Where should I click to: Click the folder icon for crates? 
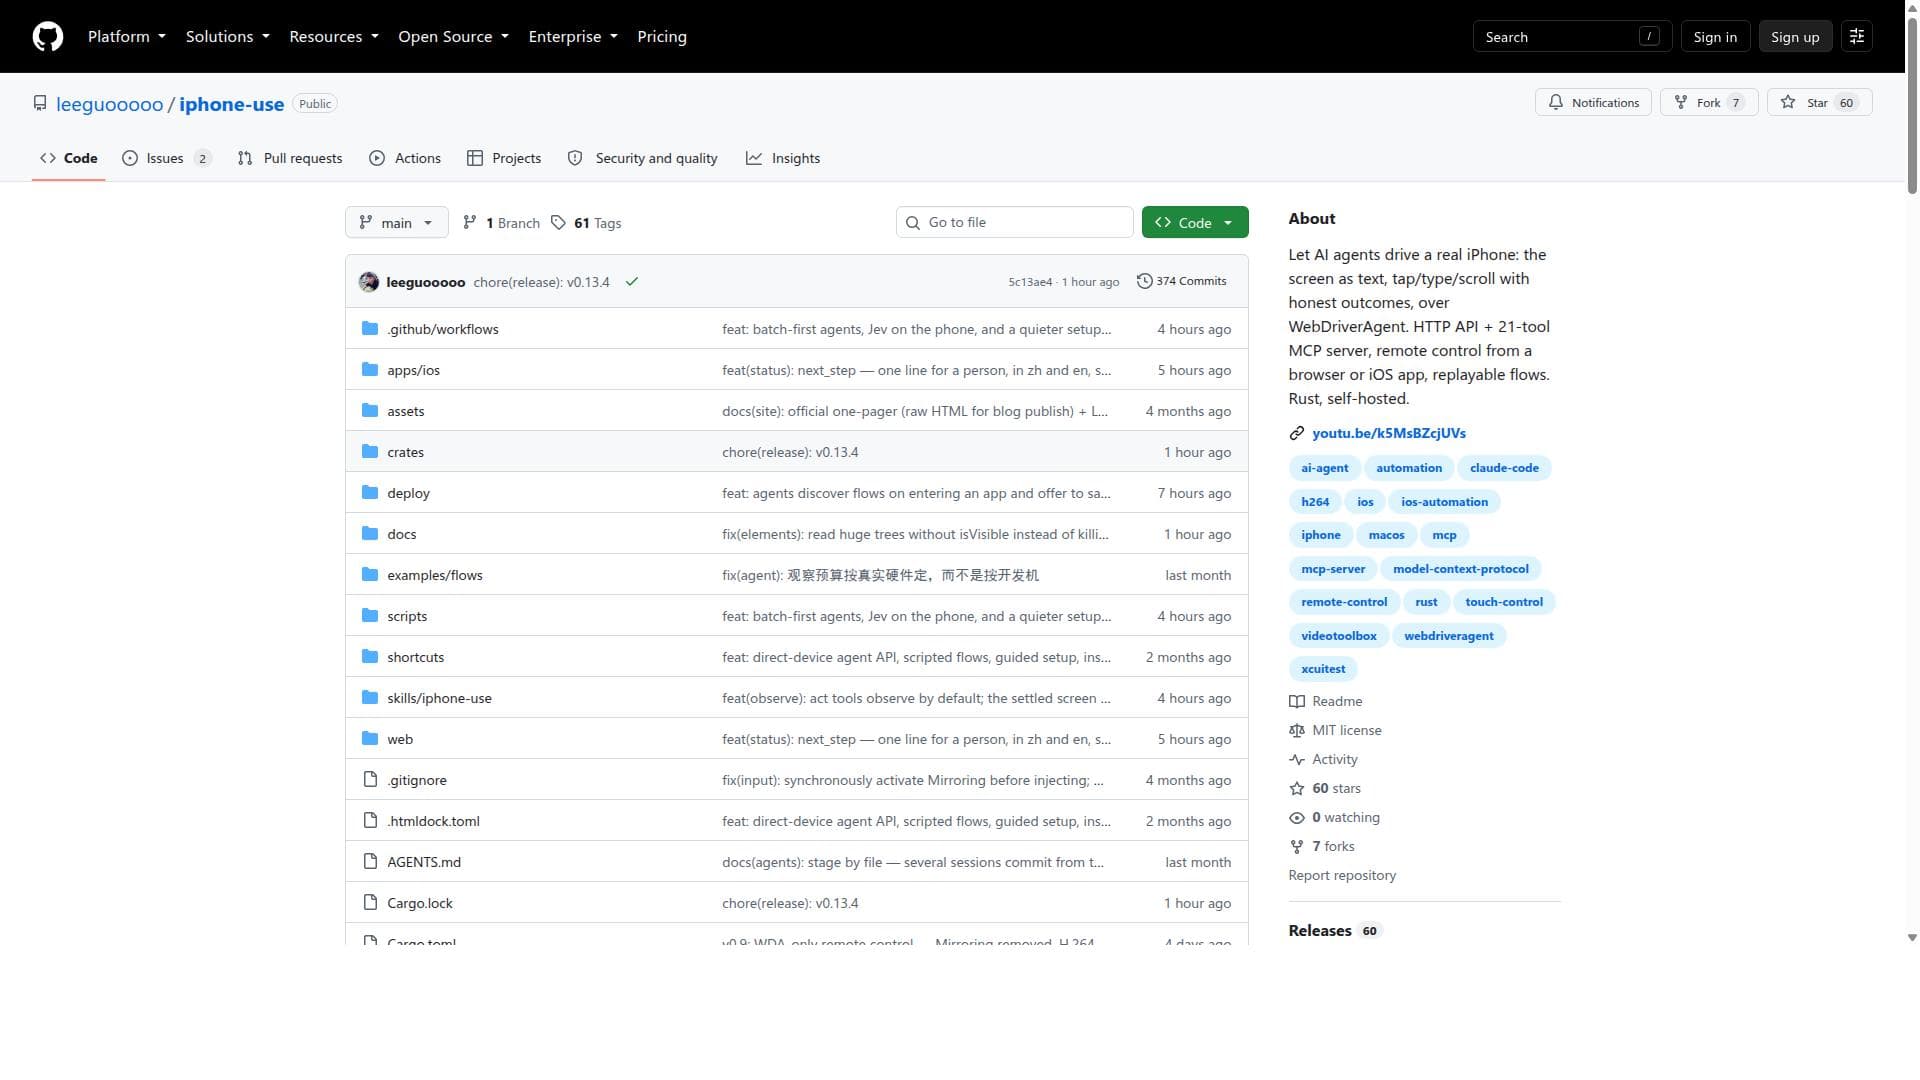[370, 452]
